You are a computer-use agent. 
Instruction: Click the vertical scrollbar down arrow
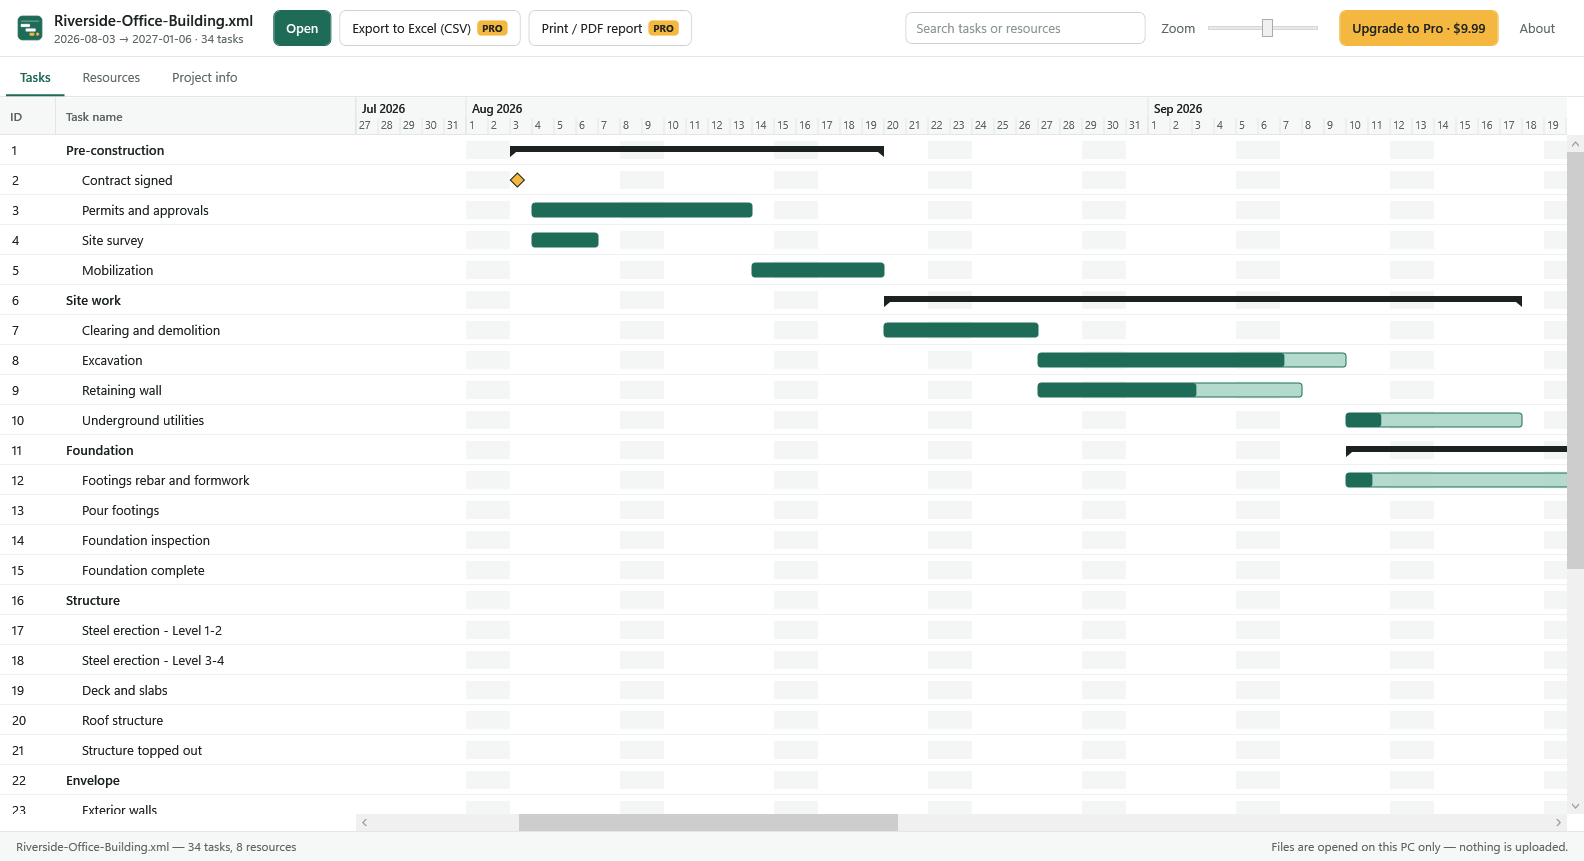[x=1575, y=806]
